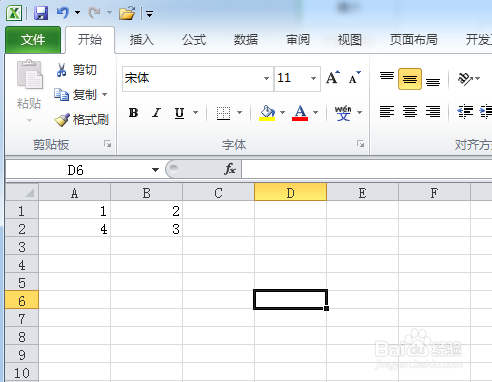
Task: Select cell A2 containing 4
Action: tap(74, 229)
